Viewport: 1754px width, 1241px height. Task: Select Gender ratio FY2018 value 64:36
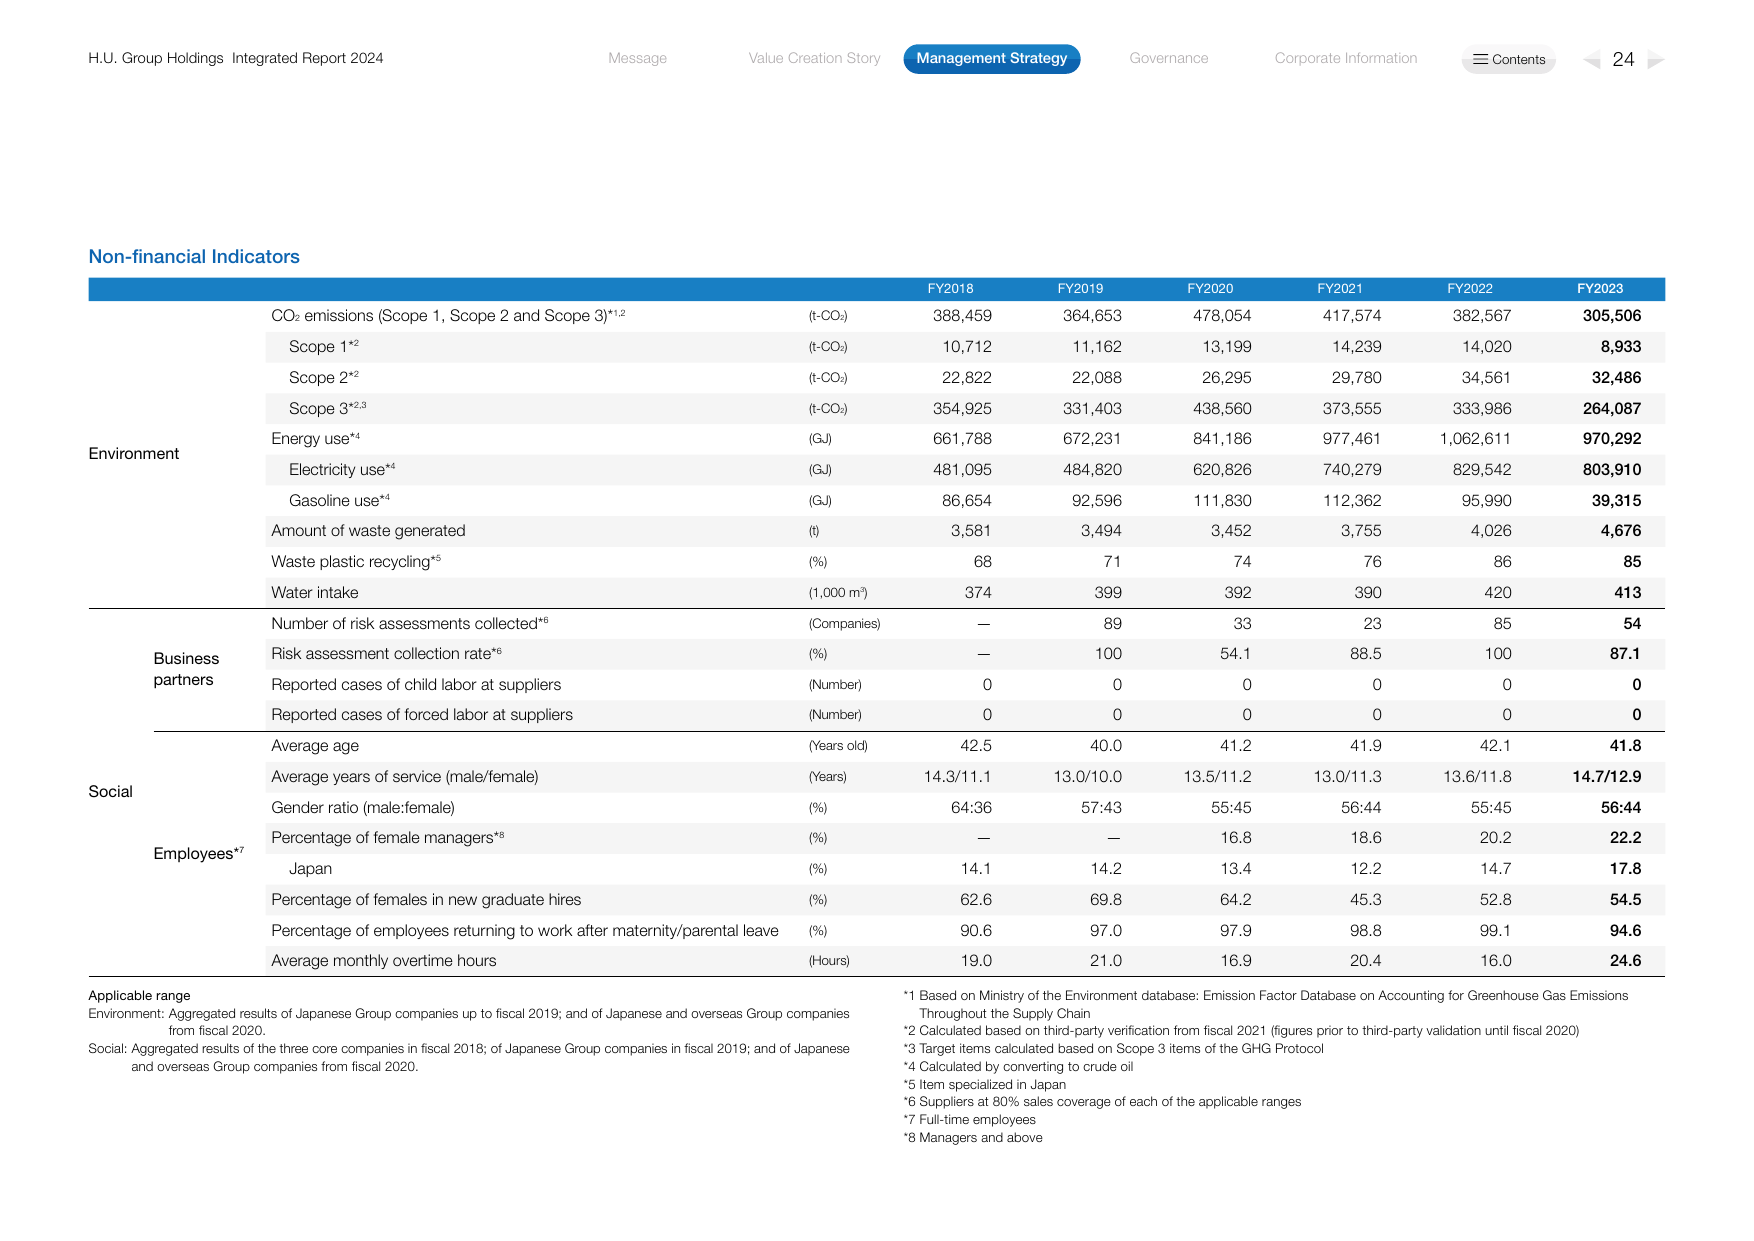(x=971, y=808)
